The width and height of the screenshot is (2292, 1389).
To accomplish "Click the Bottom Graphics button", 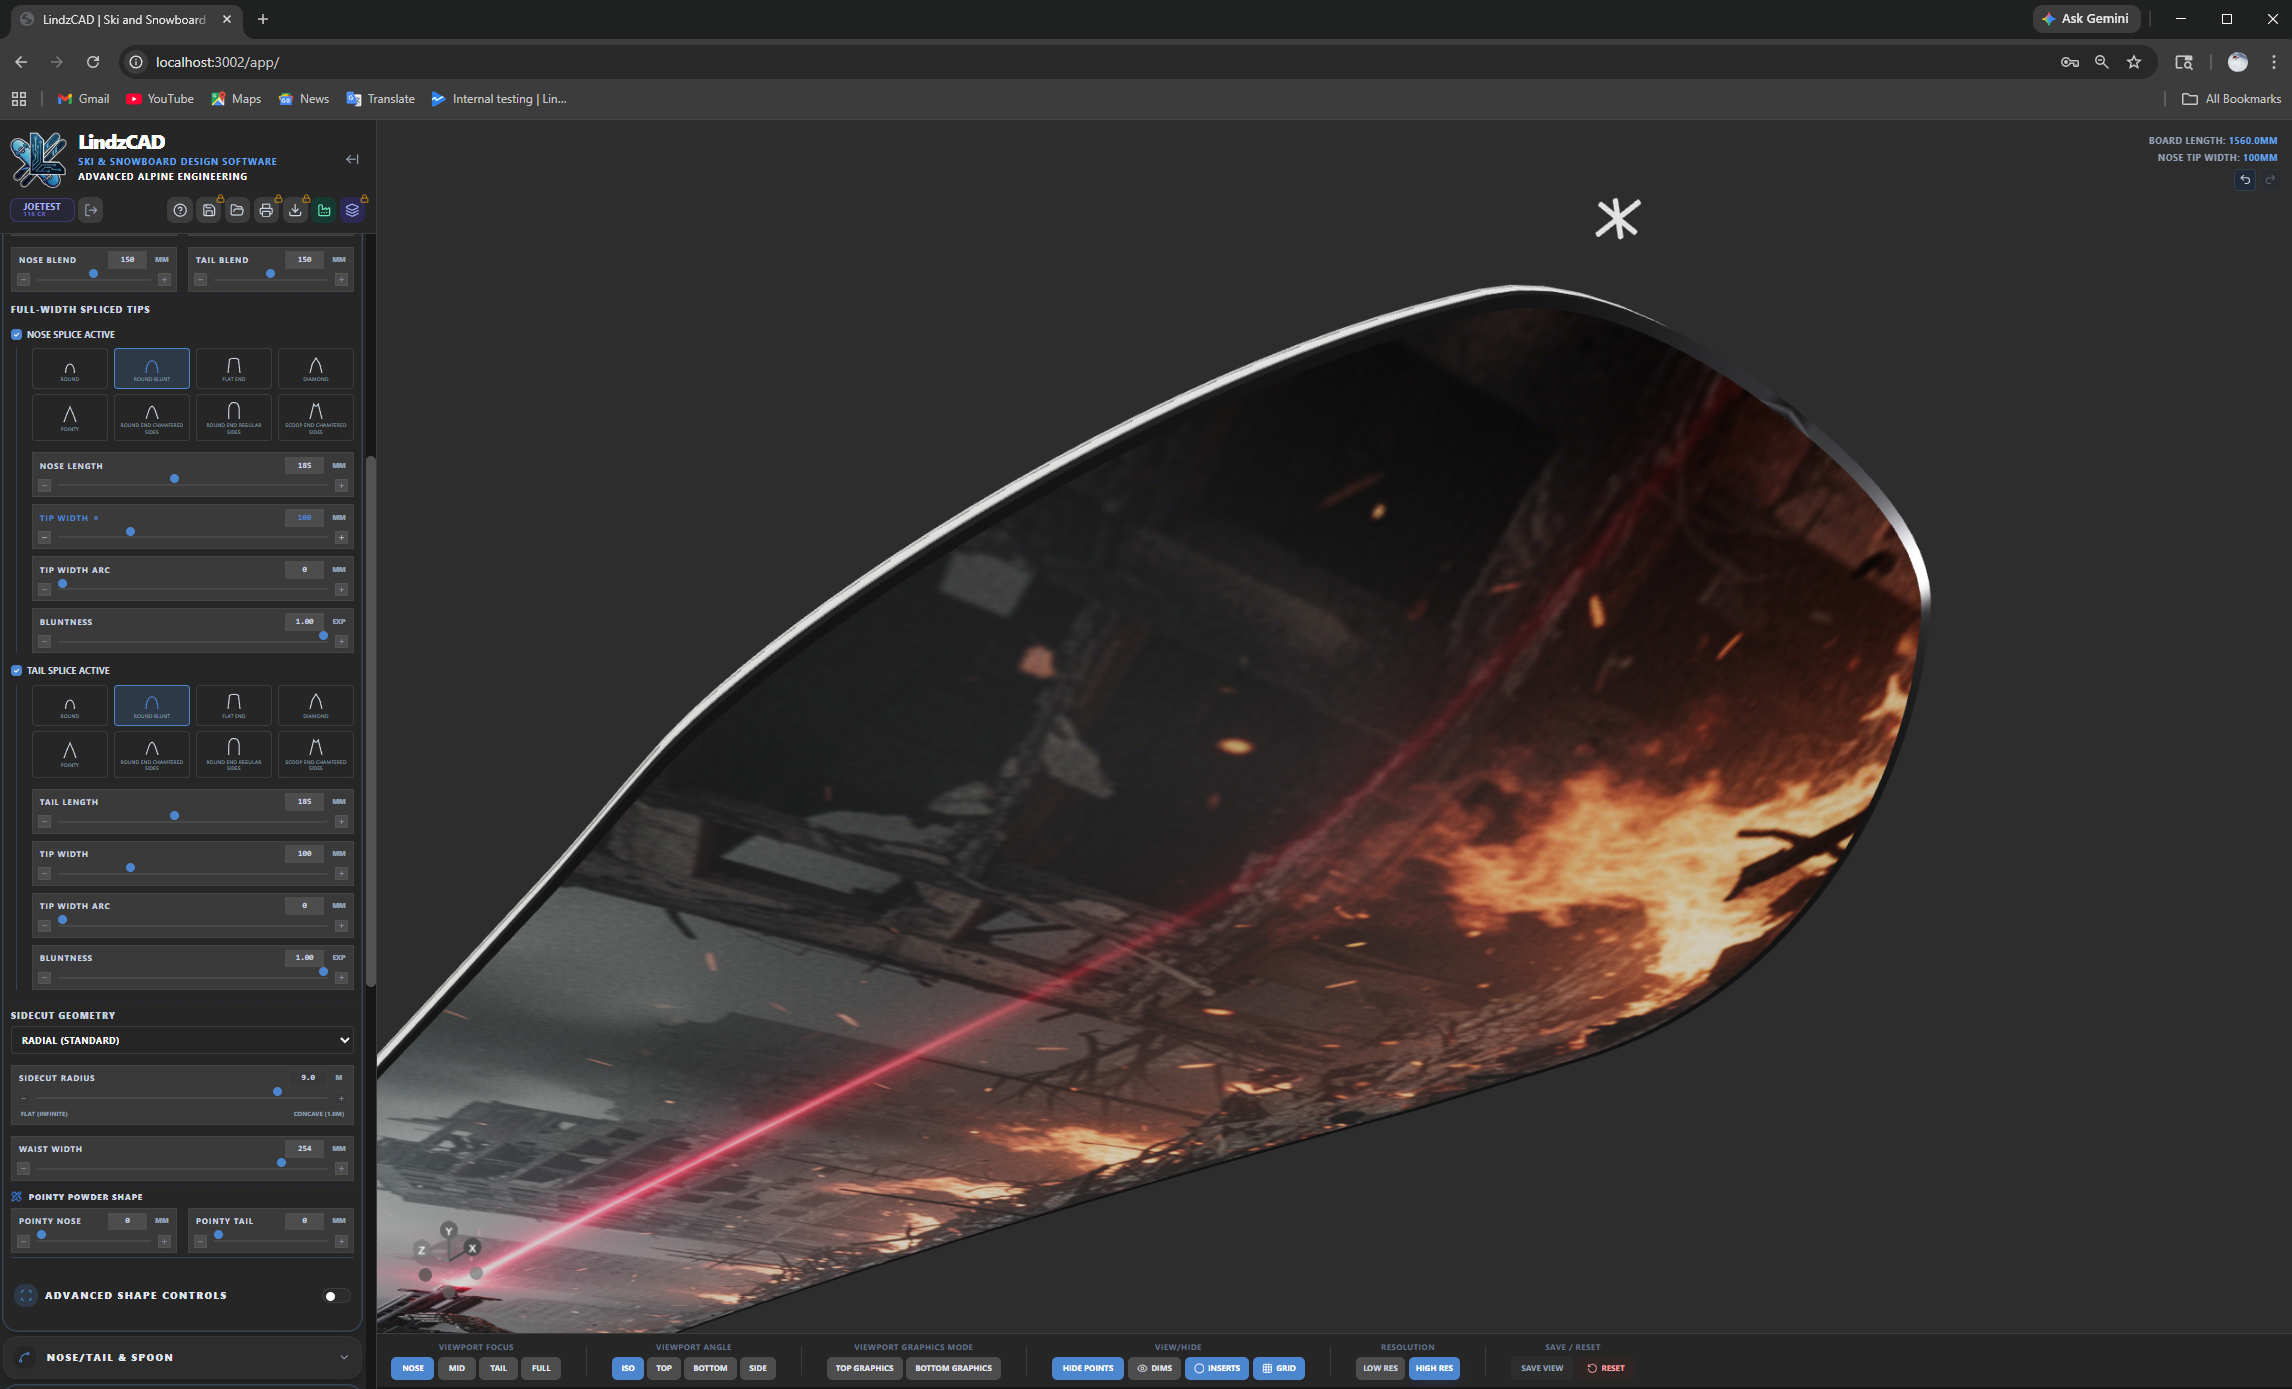I will (x=953, y=1368).
